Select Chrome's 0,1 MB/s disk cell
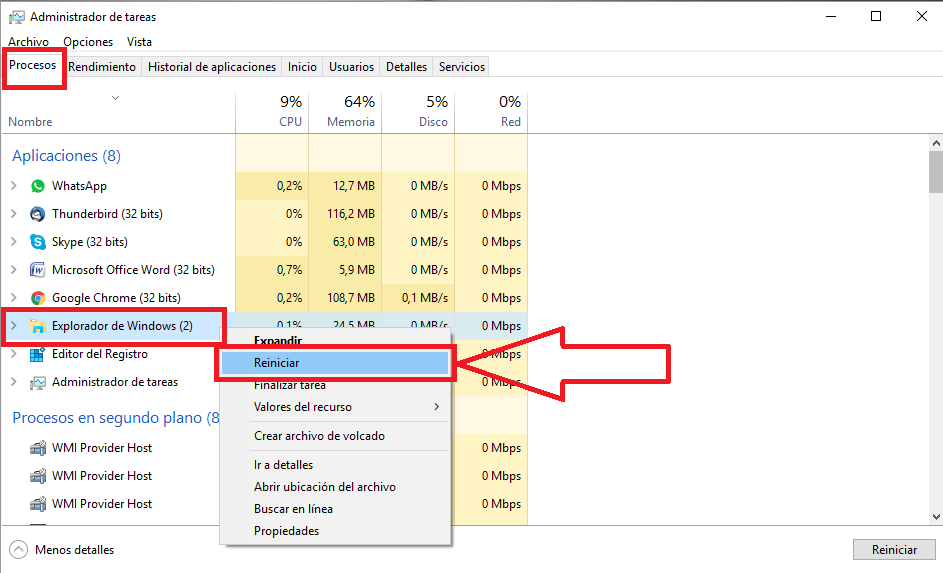This screenshot has width=943, height=573. point(419,298)
